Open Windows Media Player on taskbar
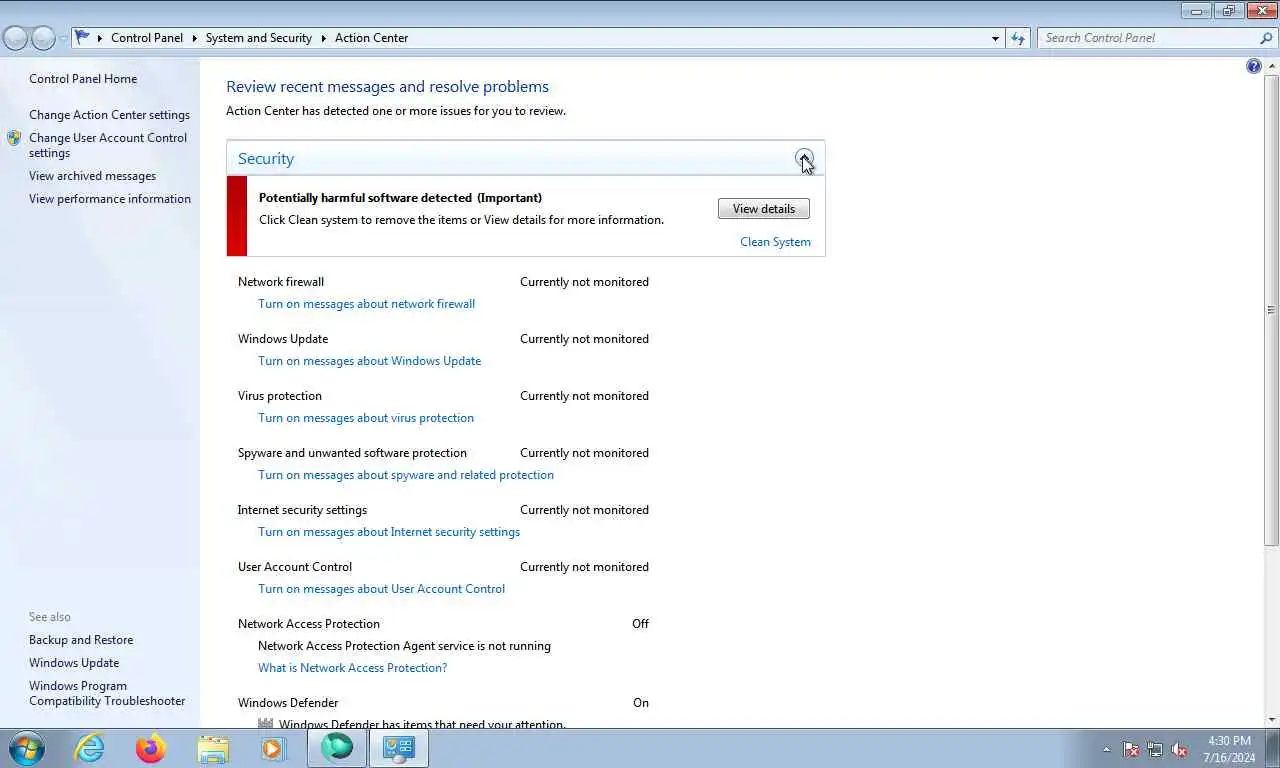The width and height of the screenshot is (1280, 768). (273, 748)
